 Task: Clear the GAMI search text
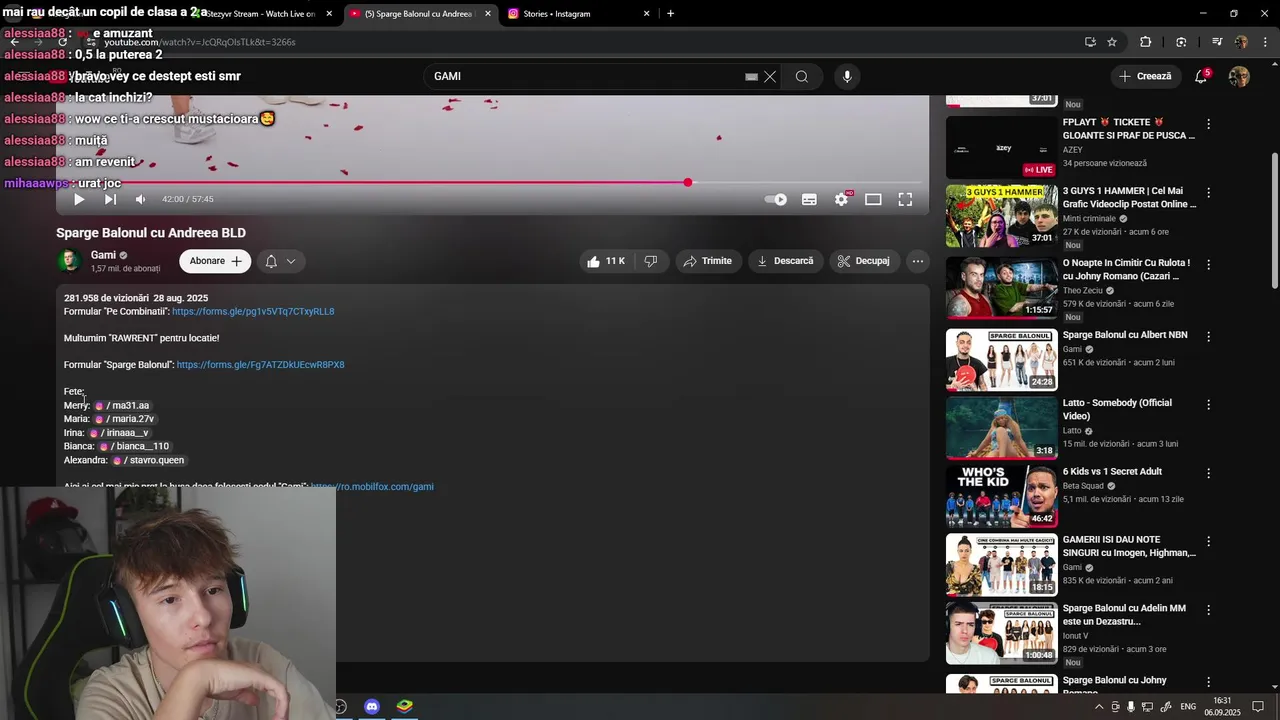(x=770, y=76)
